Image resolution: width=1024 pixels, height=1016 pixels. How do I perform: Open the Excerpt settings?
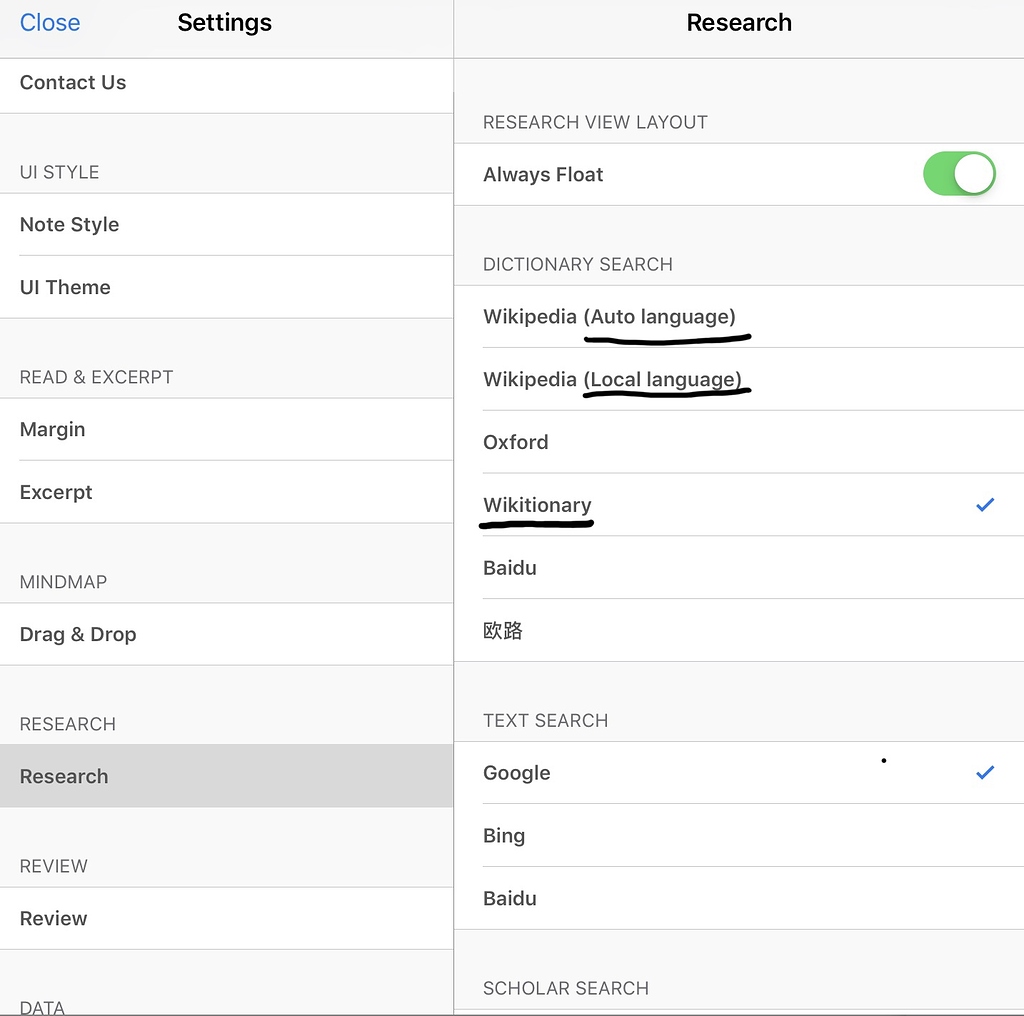coord(56,491)
